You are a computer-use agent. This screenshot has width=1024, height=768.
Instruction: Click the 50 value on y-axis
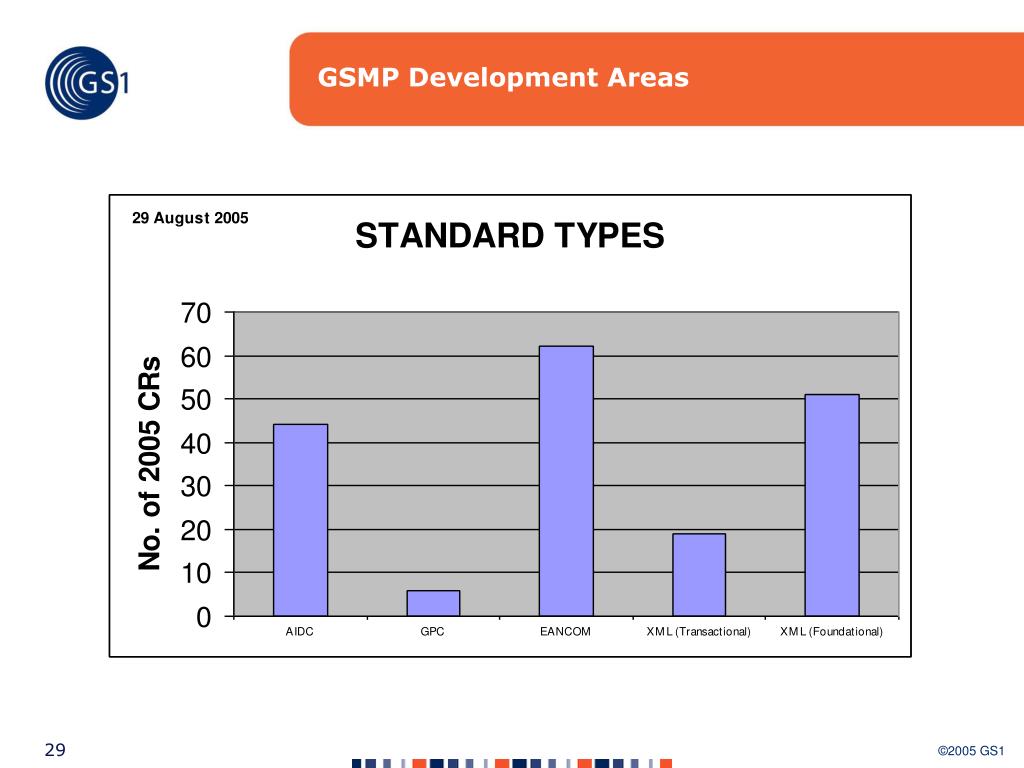pos(196,400)
